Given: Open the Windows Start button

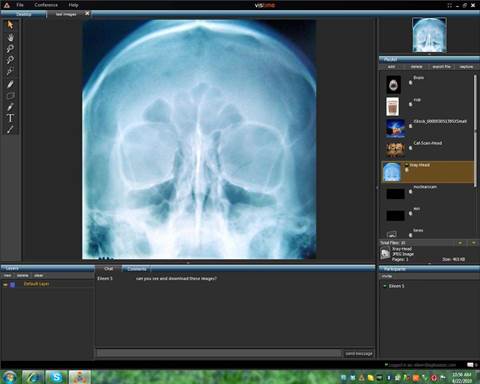Looking at the screenshot, I should (9, 377).
